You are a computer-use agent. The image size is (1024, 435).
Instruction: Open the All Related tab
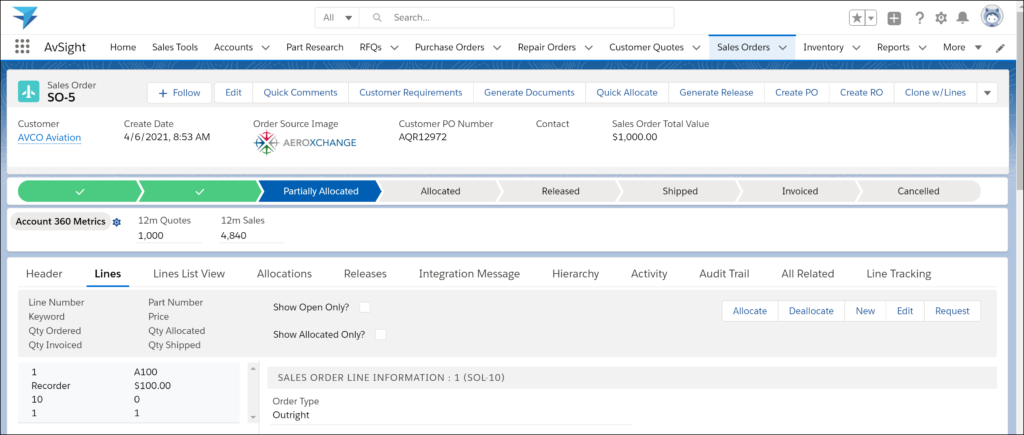(808, 274)
